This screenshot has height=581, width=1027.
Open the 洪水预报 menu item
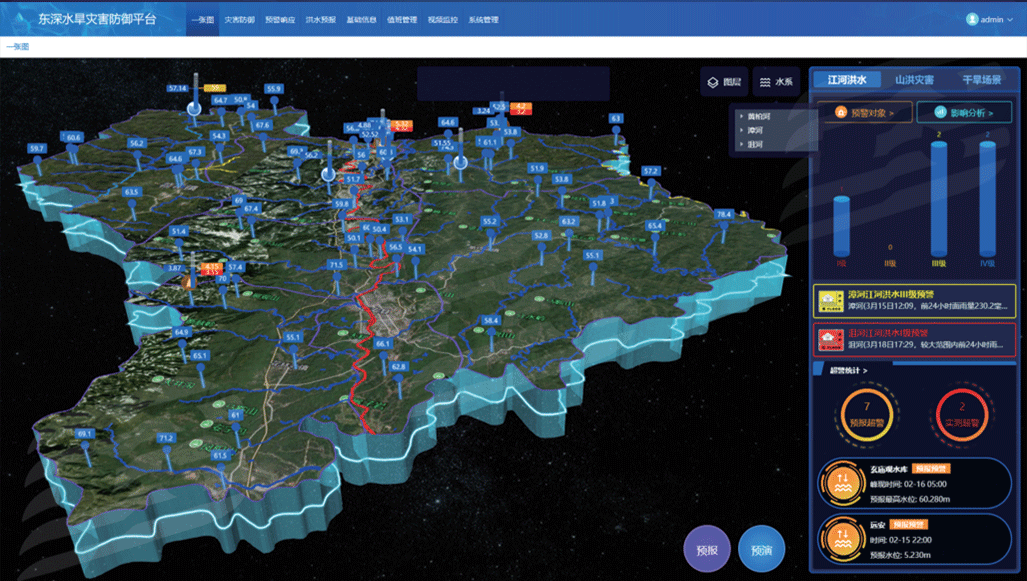click(x=320, y=20)
